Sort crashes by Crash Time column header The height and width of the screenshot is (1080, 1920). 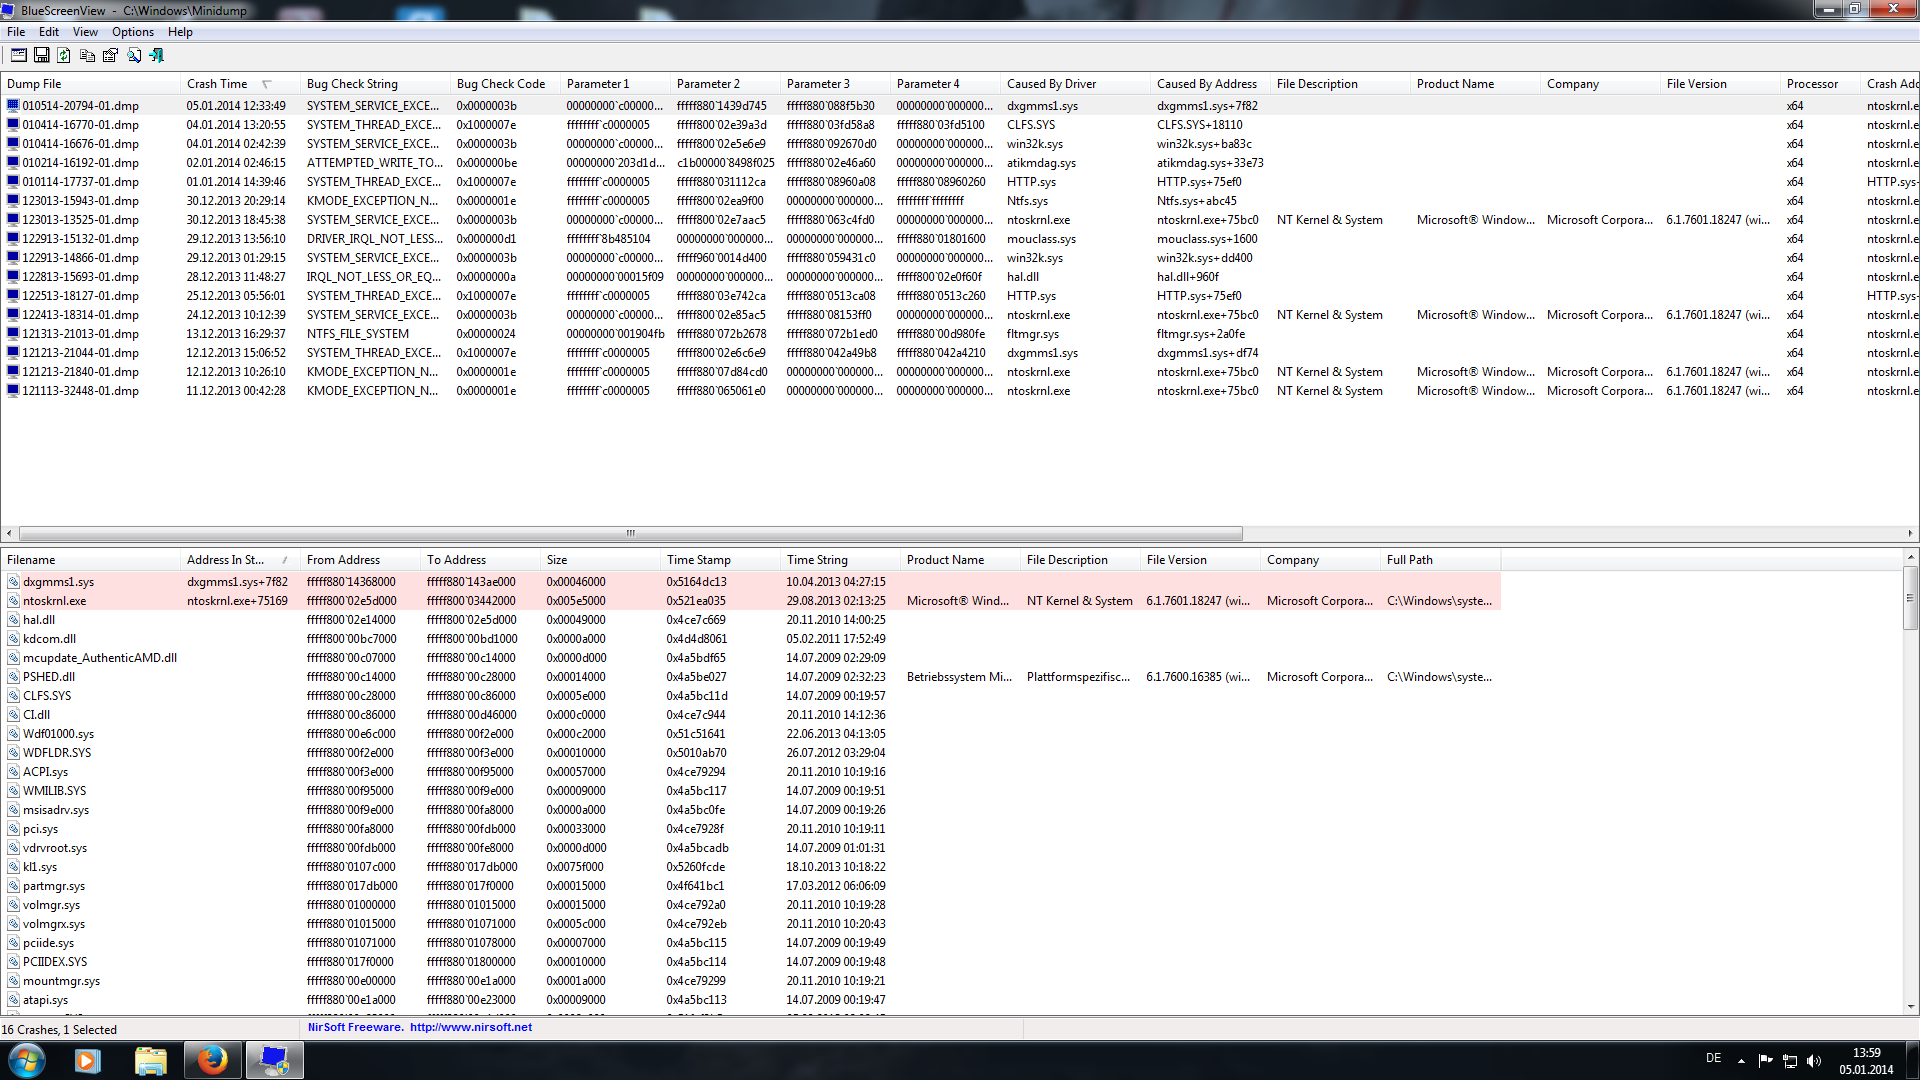(217, 84)
